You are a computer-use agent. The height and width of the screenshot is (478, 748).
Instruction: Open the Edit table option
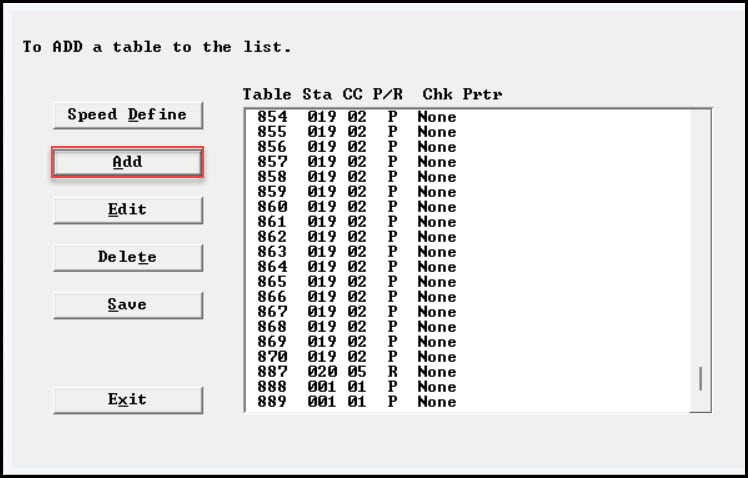[x=127, y=210]
